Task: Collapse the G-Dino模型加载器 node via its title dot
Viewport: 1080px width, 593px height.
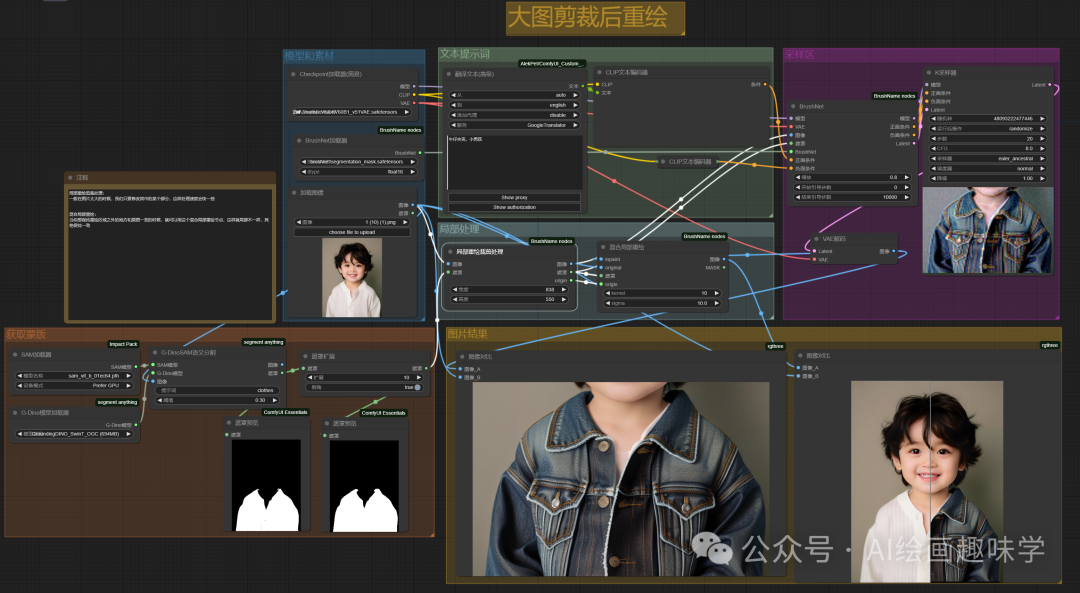Action: pos(15,413)
